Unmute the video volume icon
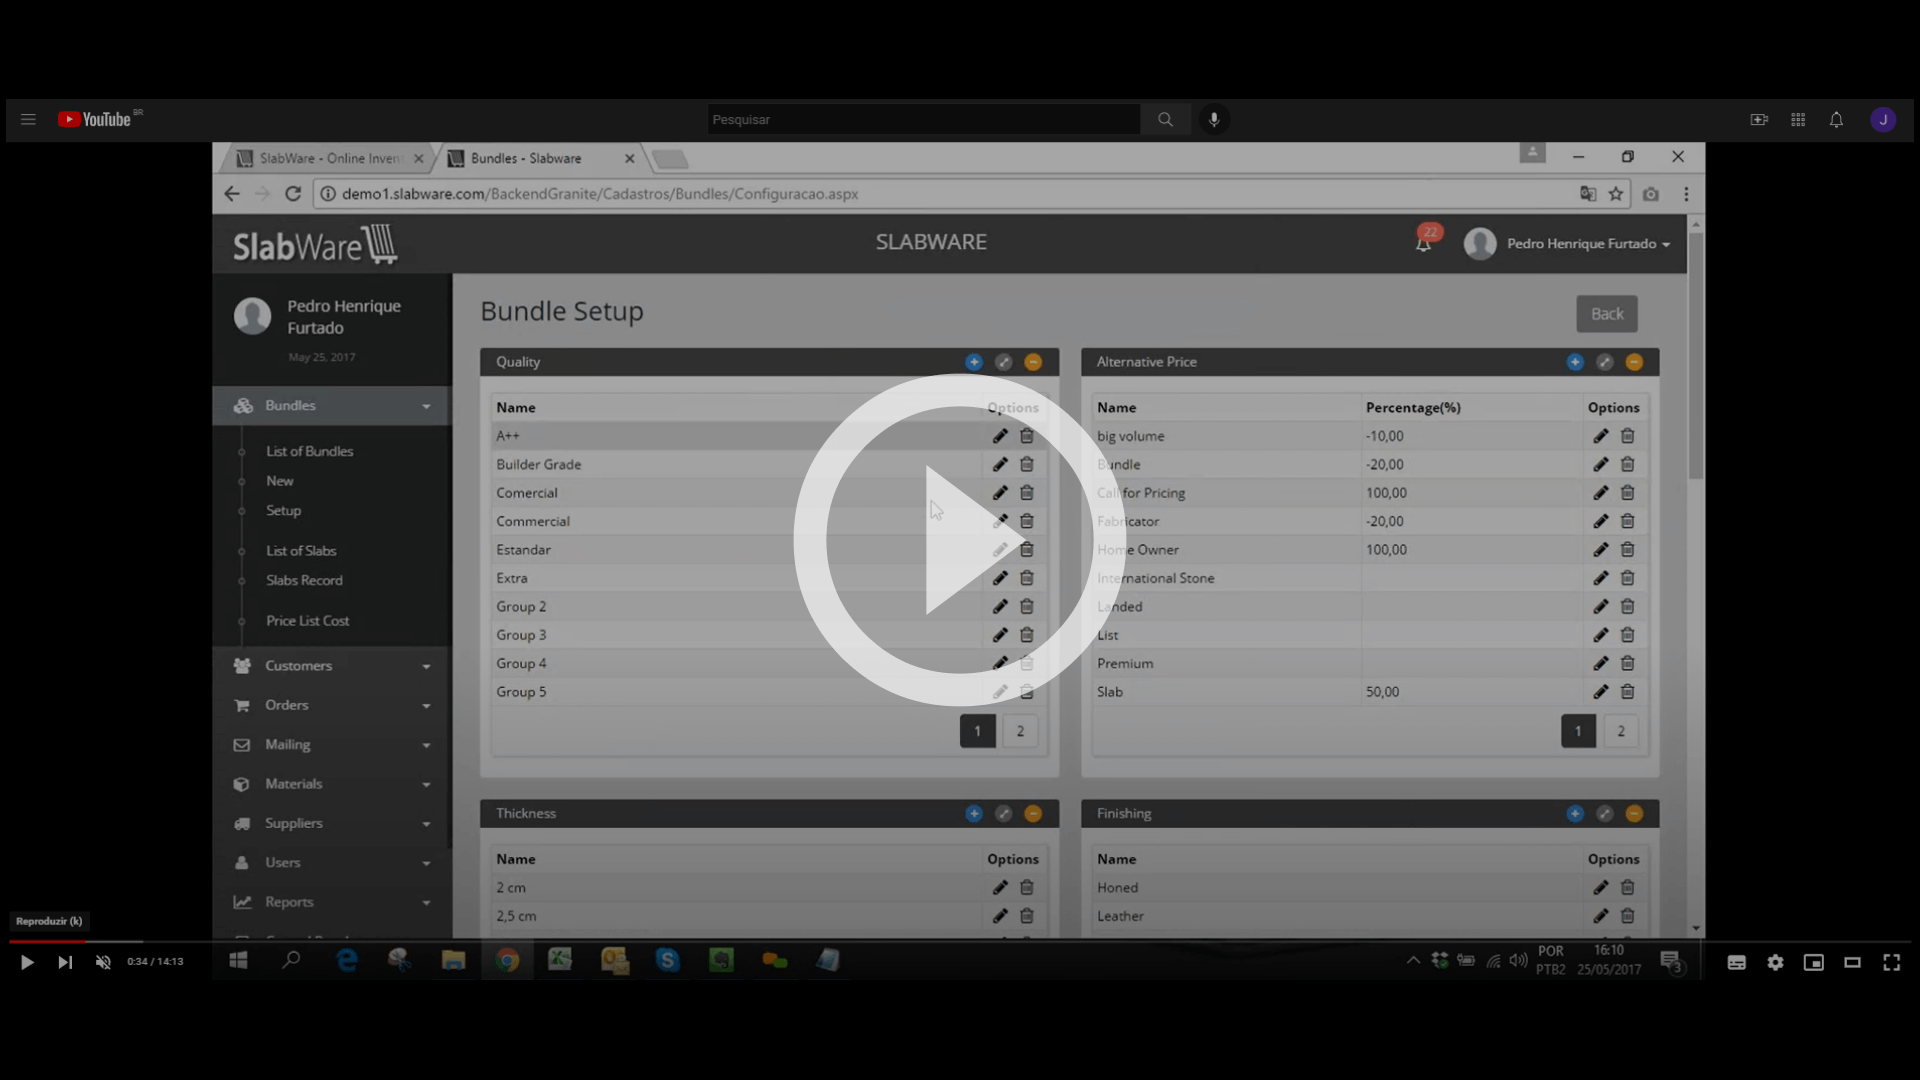 [x=103, y=962]
